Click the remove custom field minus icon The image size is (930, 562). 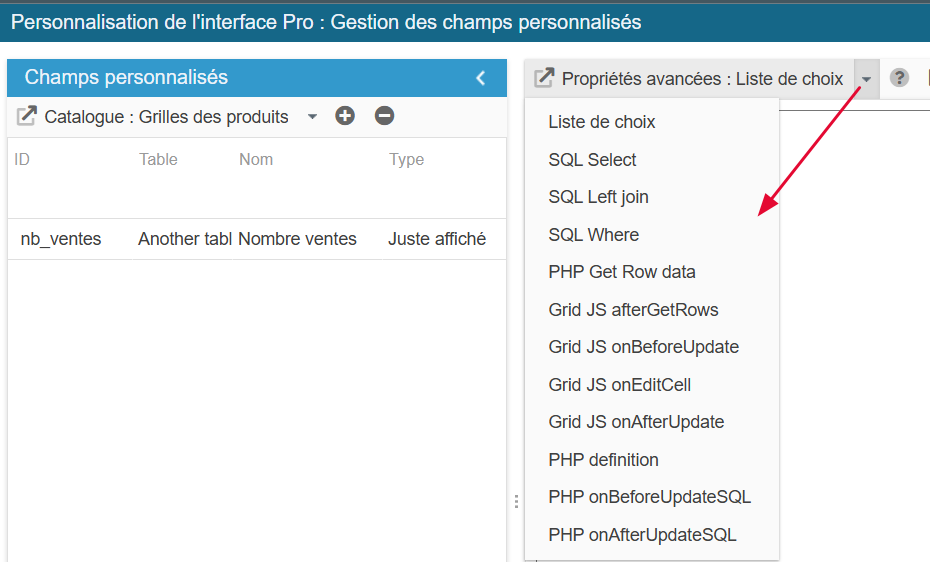pos(384,116)
